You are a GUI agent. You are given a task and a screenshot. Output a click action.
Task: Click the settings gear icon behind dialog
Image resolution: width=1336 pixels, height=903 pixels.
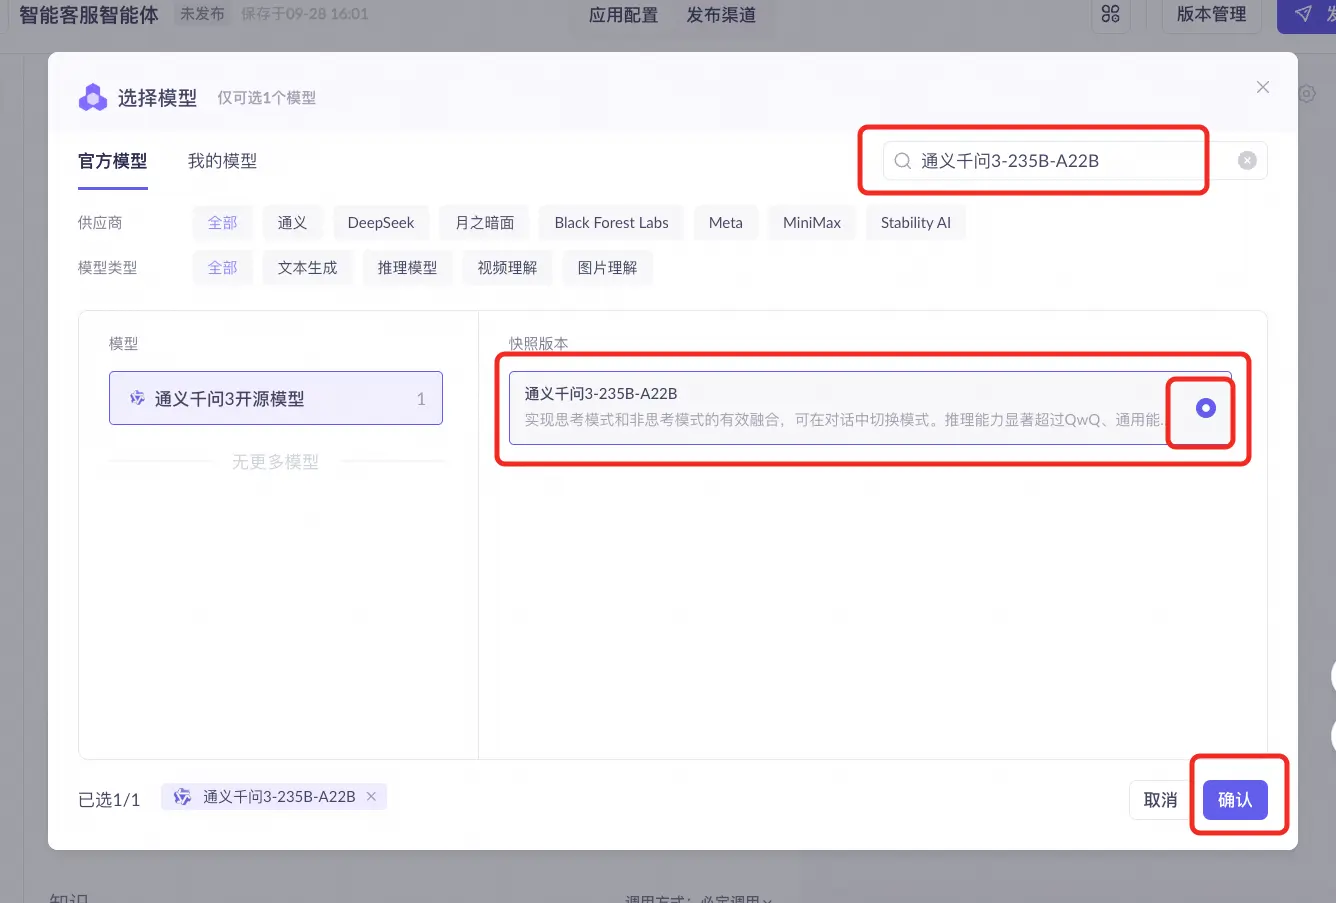1307,94
